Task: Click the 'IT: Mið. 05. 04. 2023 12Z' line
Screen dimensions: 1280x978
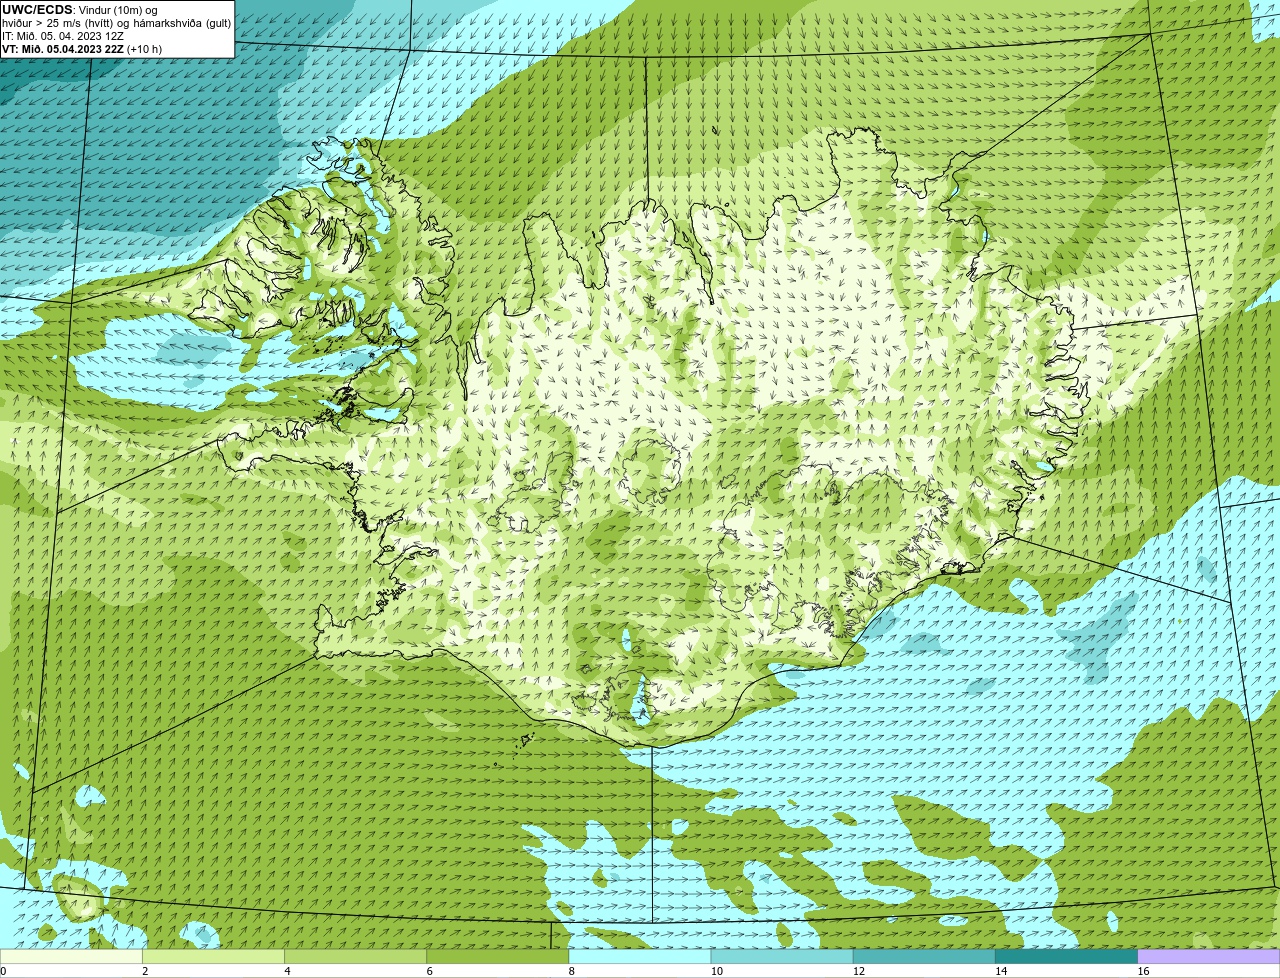Action: pyautogui.click(x=63, y=36)
